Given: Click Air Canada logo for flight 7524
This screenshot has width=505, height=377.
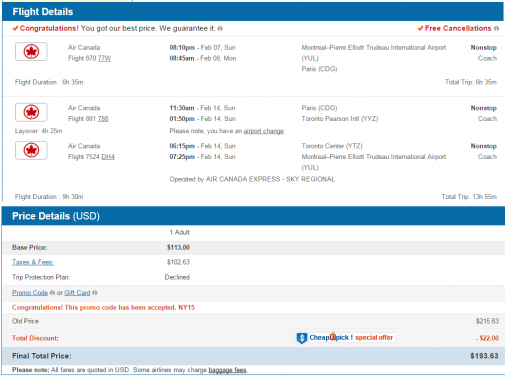Looking at the screenshot, I should point(31,150).
